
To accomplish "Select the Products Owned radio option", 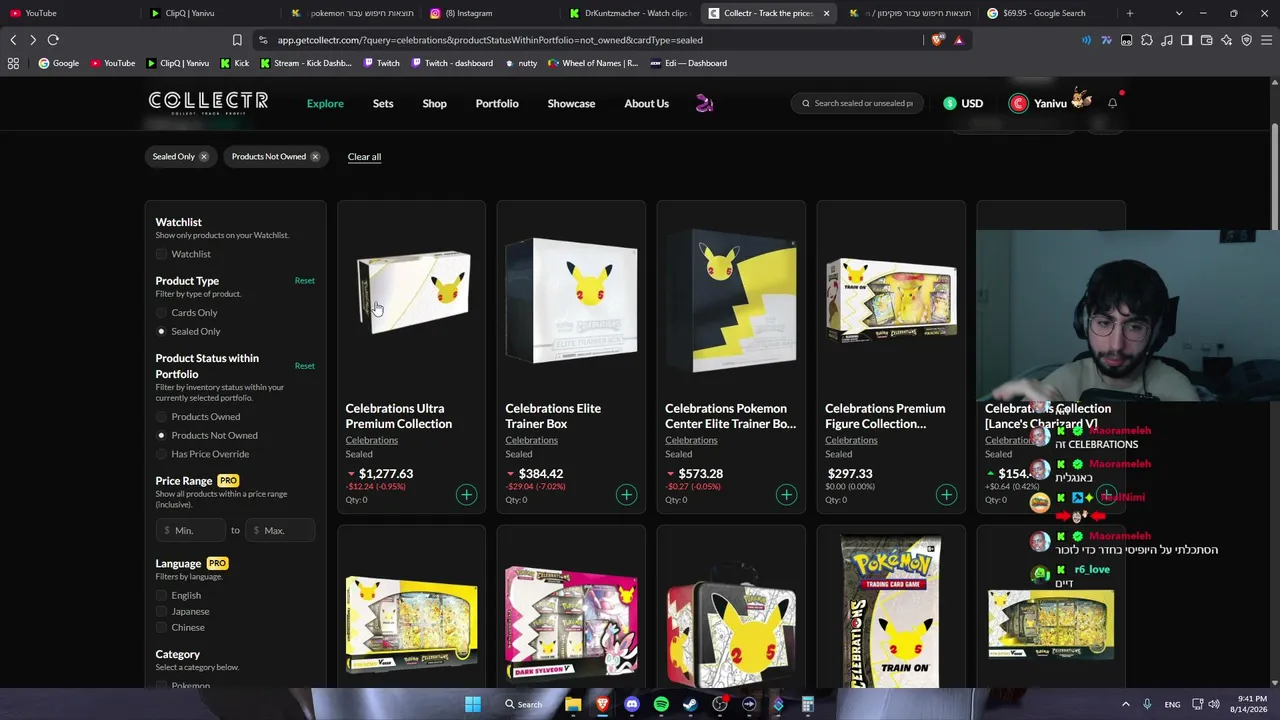I will coord(161,417).
